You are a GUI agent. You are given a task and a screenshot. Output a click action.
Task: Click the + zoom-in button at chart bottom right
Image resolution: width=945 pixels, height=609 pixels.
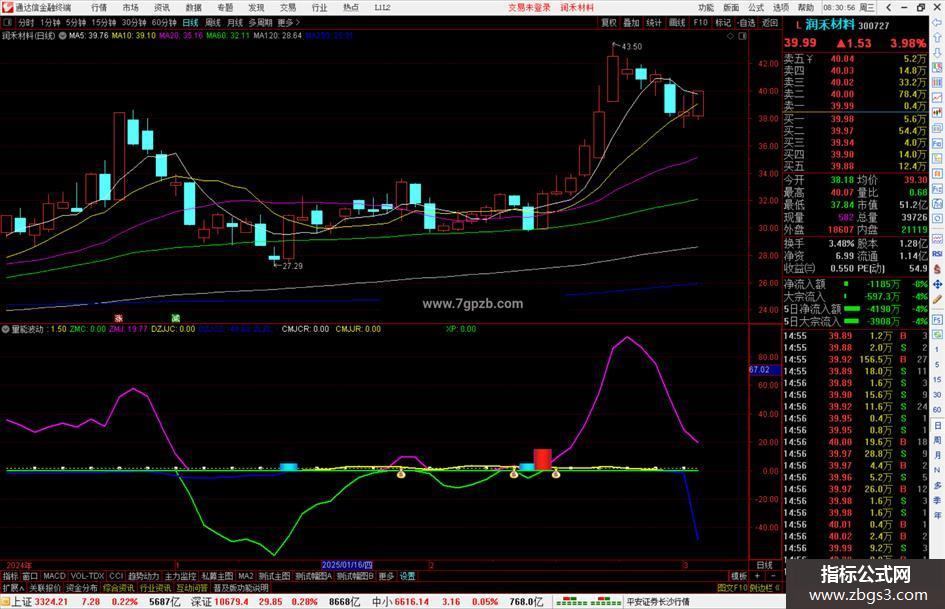point(757,576)
